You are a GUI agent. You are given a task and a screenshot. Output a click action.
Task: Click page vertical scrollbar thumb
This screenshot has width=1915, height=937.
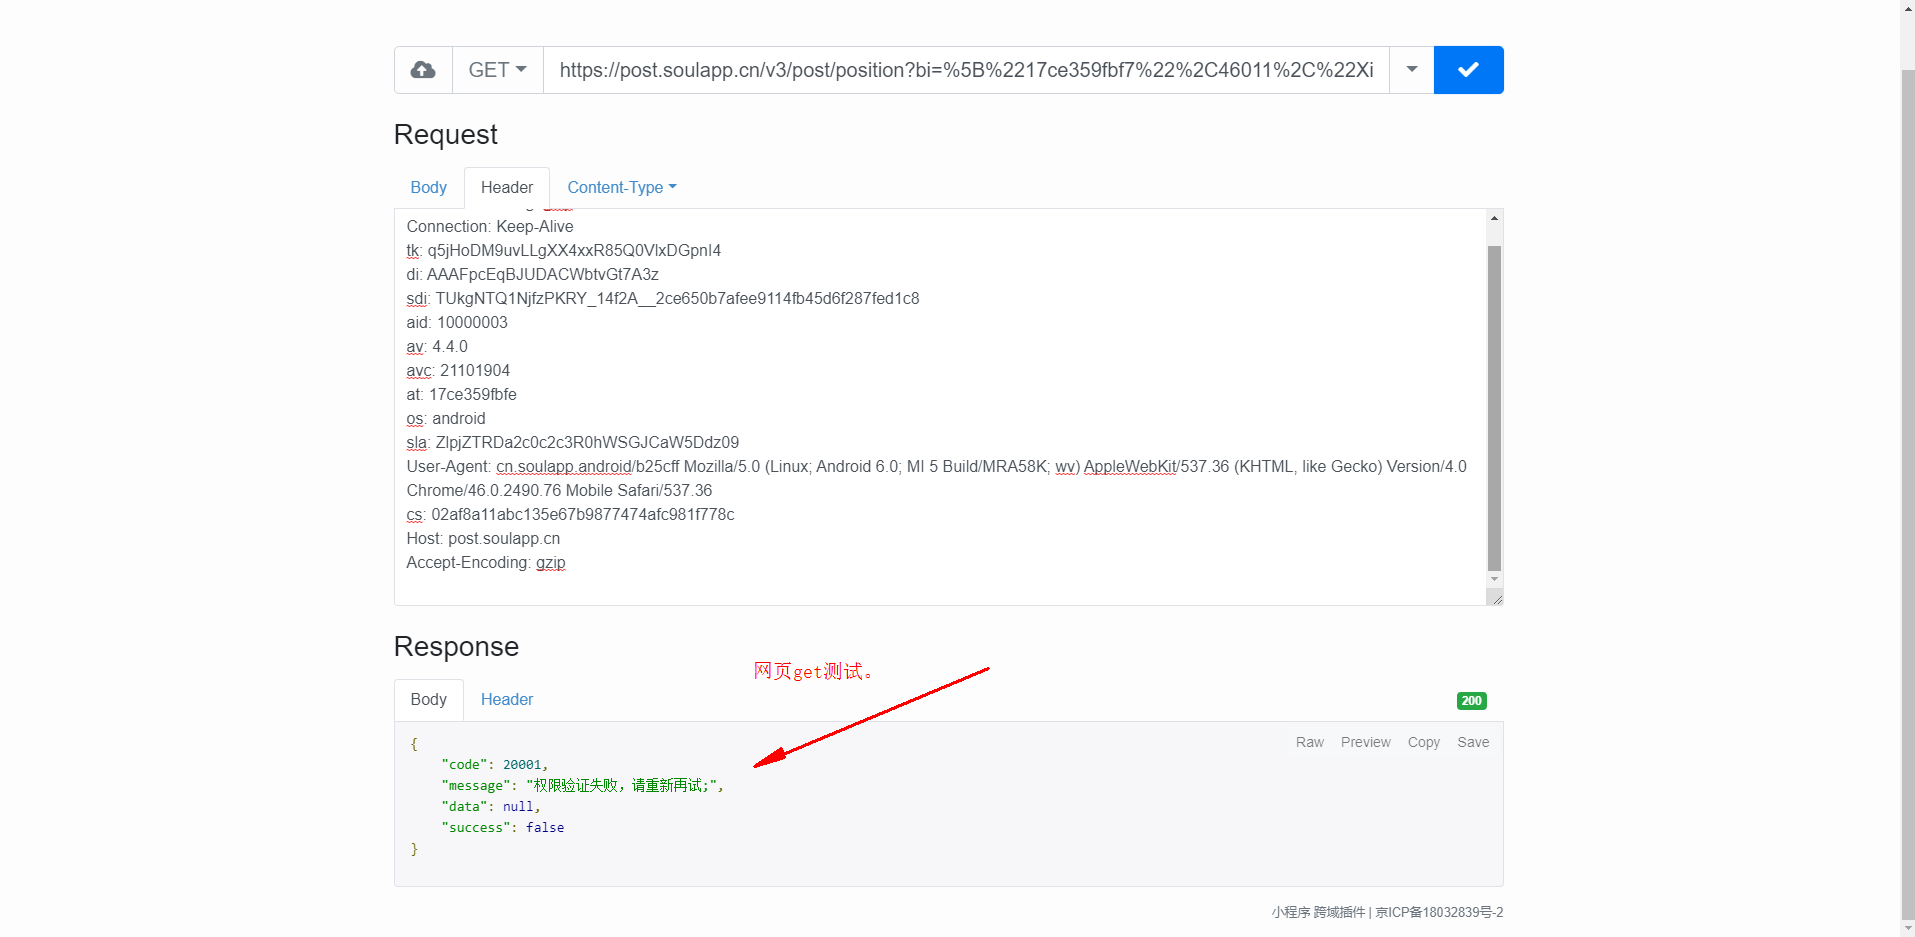click(1907, 495)
